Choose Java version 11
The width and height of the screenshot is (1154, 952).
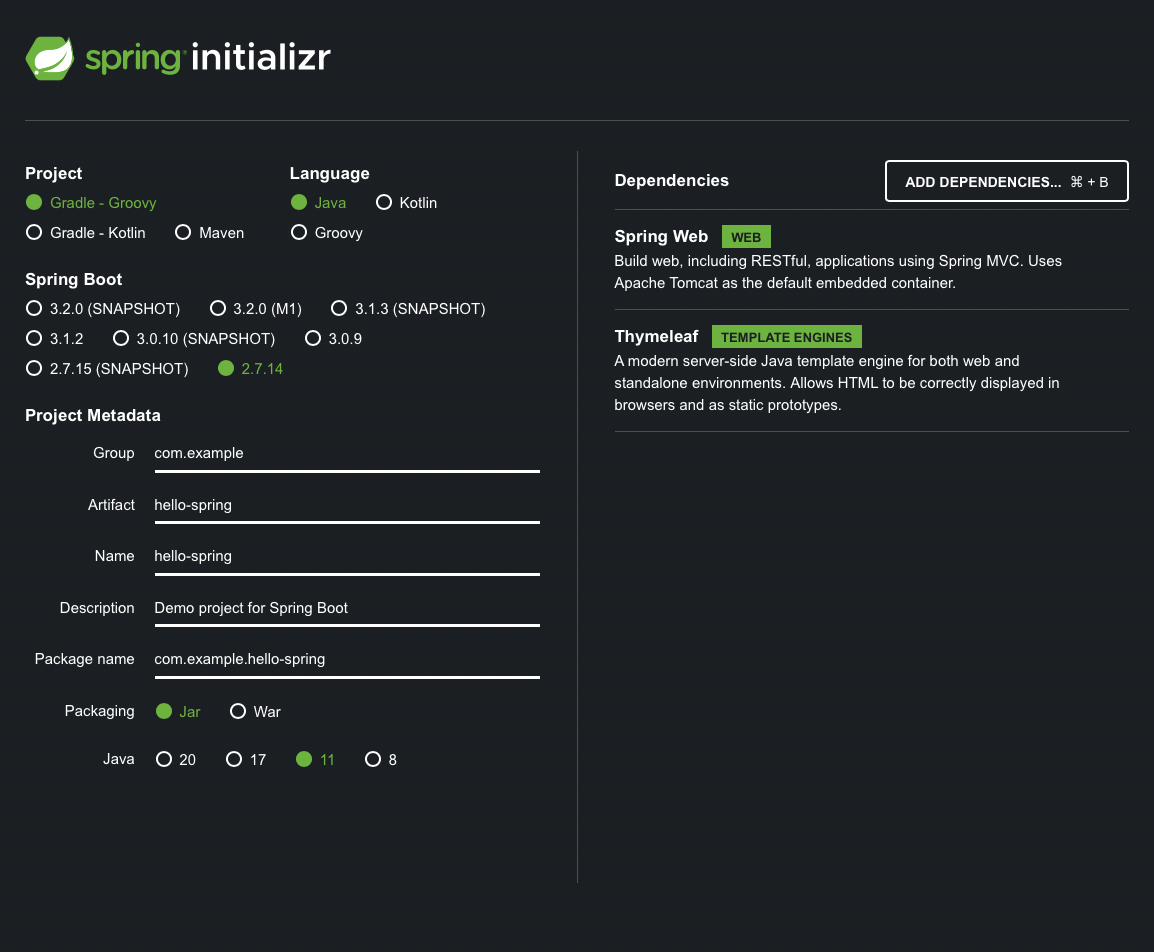coord(315,759)
